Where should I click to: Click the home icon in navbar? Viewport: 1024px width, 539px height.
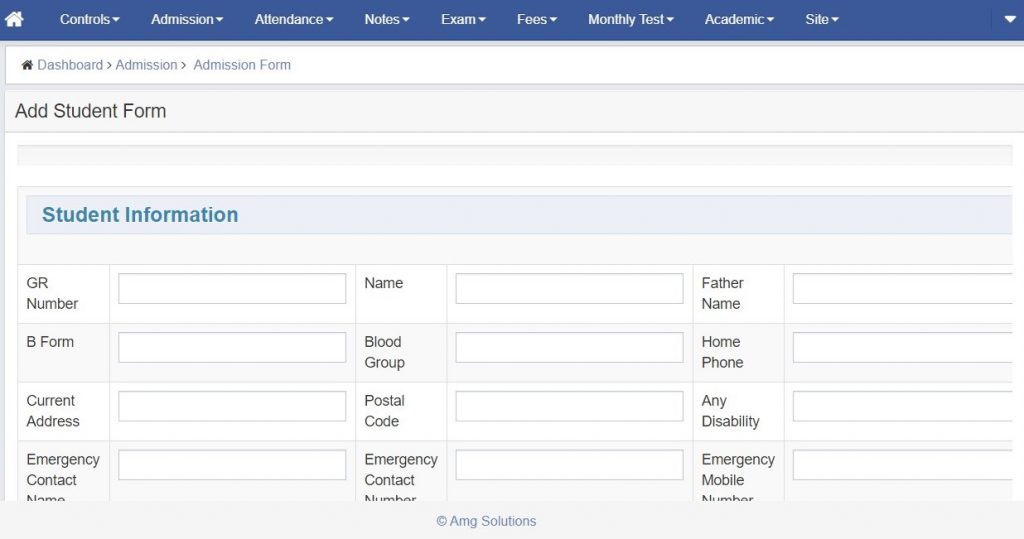pos(14,19)
